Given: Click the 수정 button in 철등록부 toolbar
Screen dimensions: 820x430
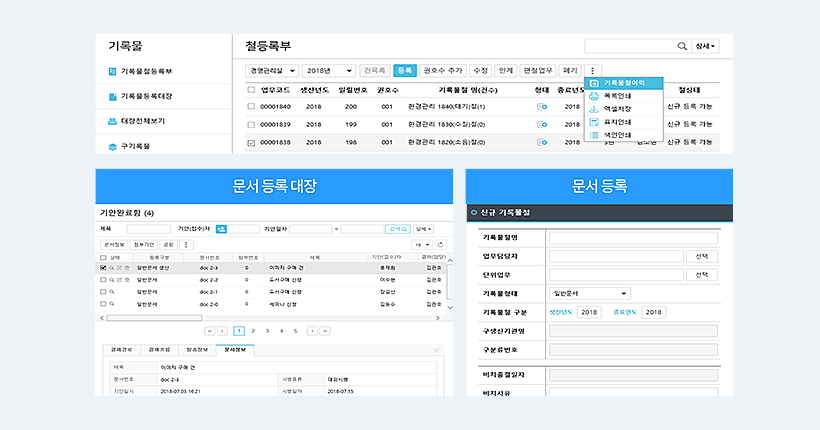Looking at the screenshot, I should 480,71.
